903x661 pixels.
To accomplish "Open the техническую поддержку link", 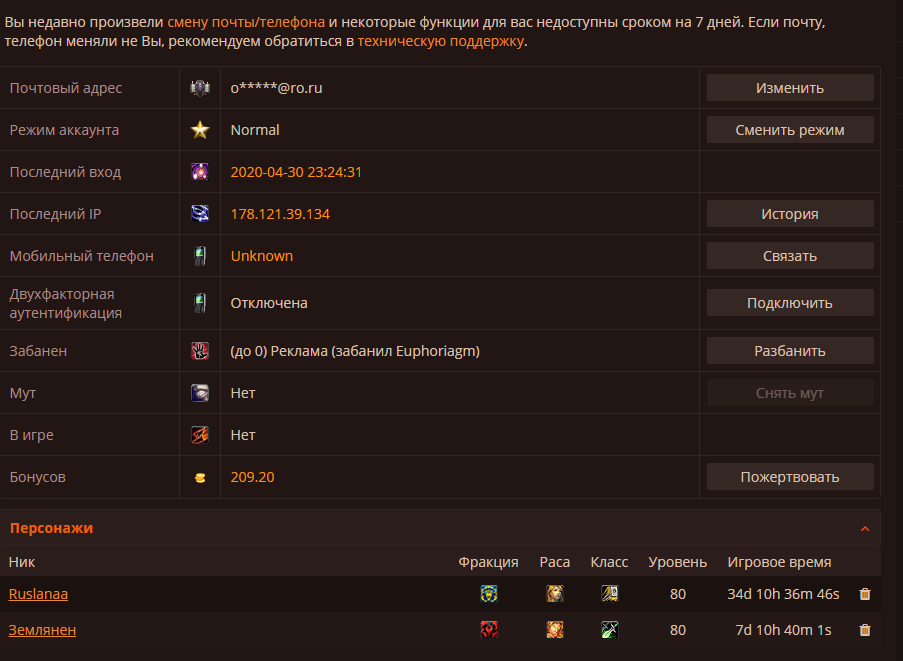I will [x=441, y=41].
